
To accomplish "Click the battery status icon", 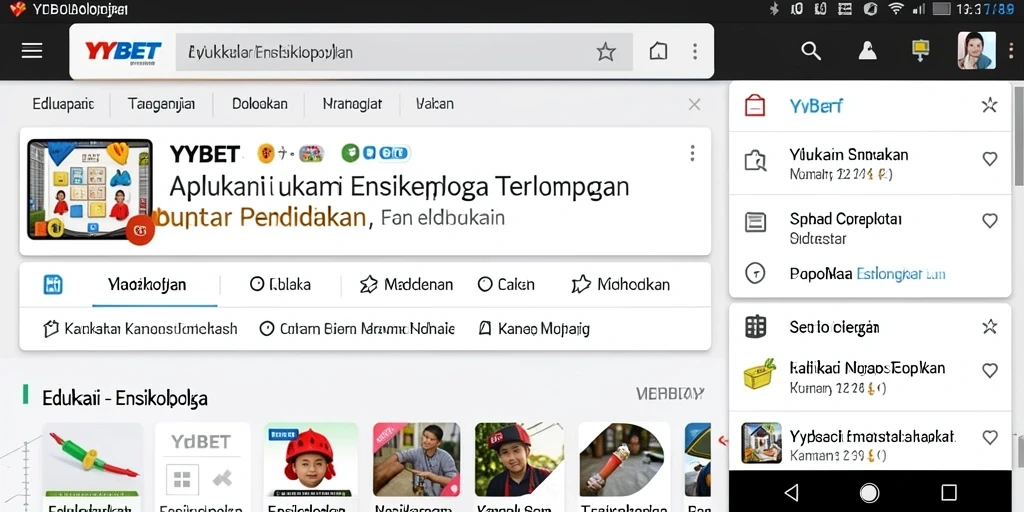I will click(941, 8).
